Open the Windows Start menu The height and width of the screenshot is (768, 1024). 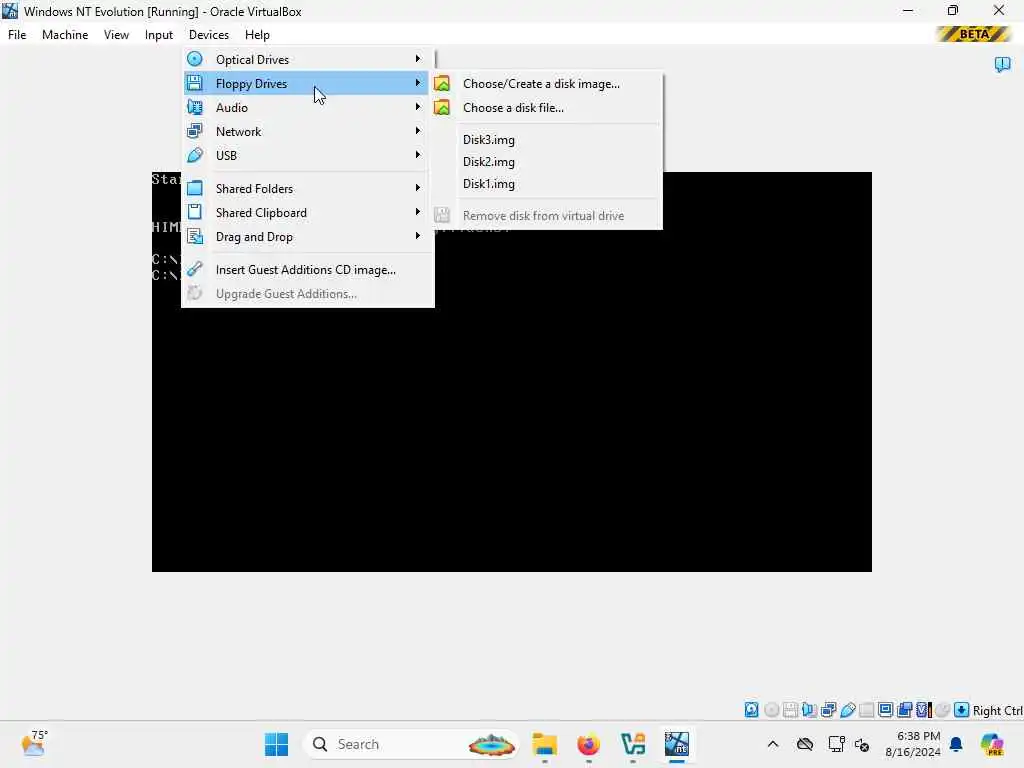276,744
